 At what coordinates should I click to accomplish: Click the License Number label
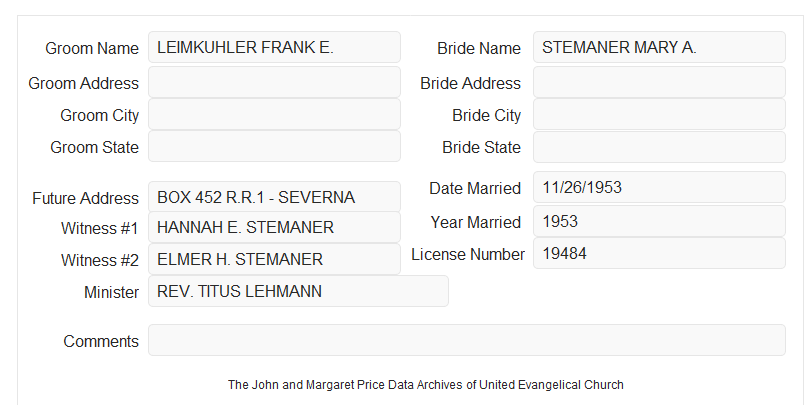tap(468, 255)
